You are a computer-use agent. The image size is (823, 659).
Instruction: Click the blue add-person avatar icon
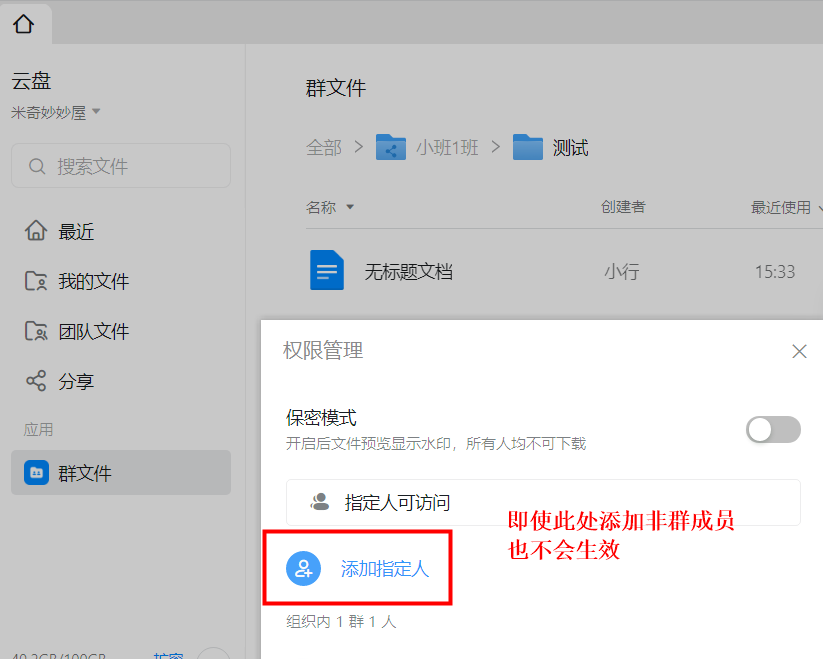pyautogui.click(x=302, y=568)
